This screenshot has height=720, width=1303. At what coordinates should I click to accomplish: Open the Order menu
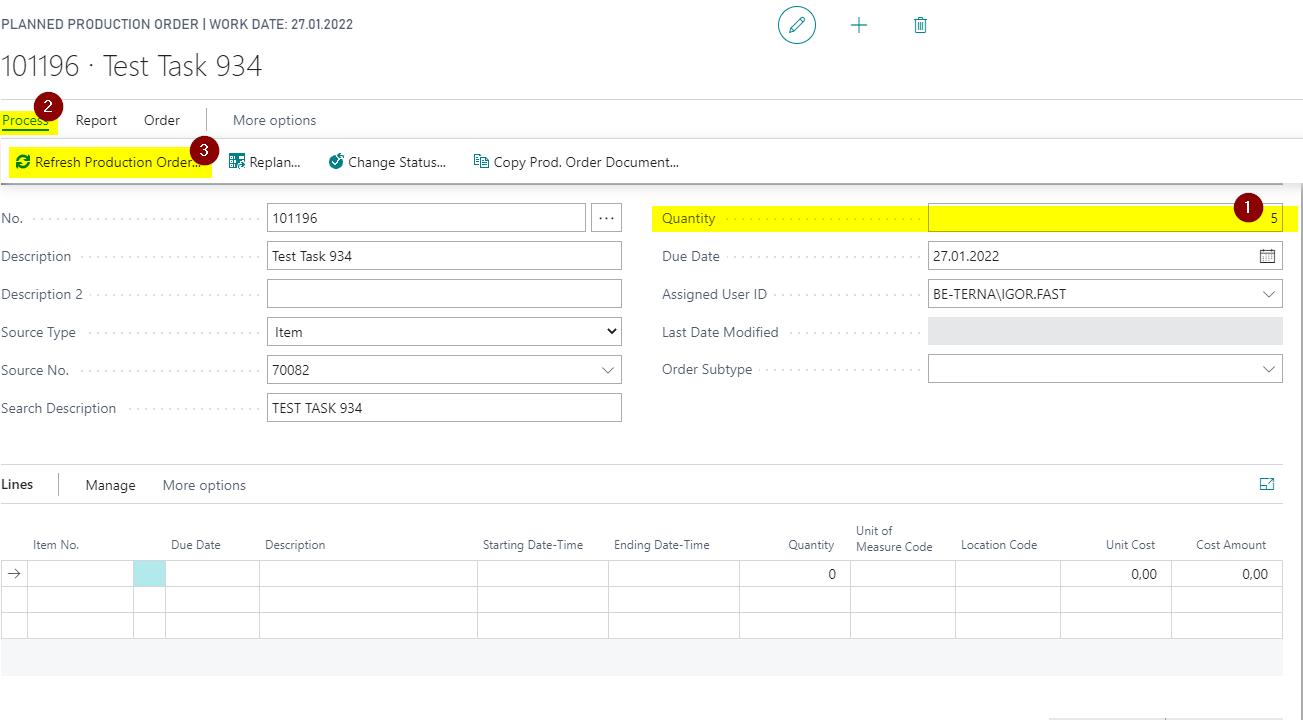click(162, 120)
